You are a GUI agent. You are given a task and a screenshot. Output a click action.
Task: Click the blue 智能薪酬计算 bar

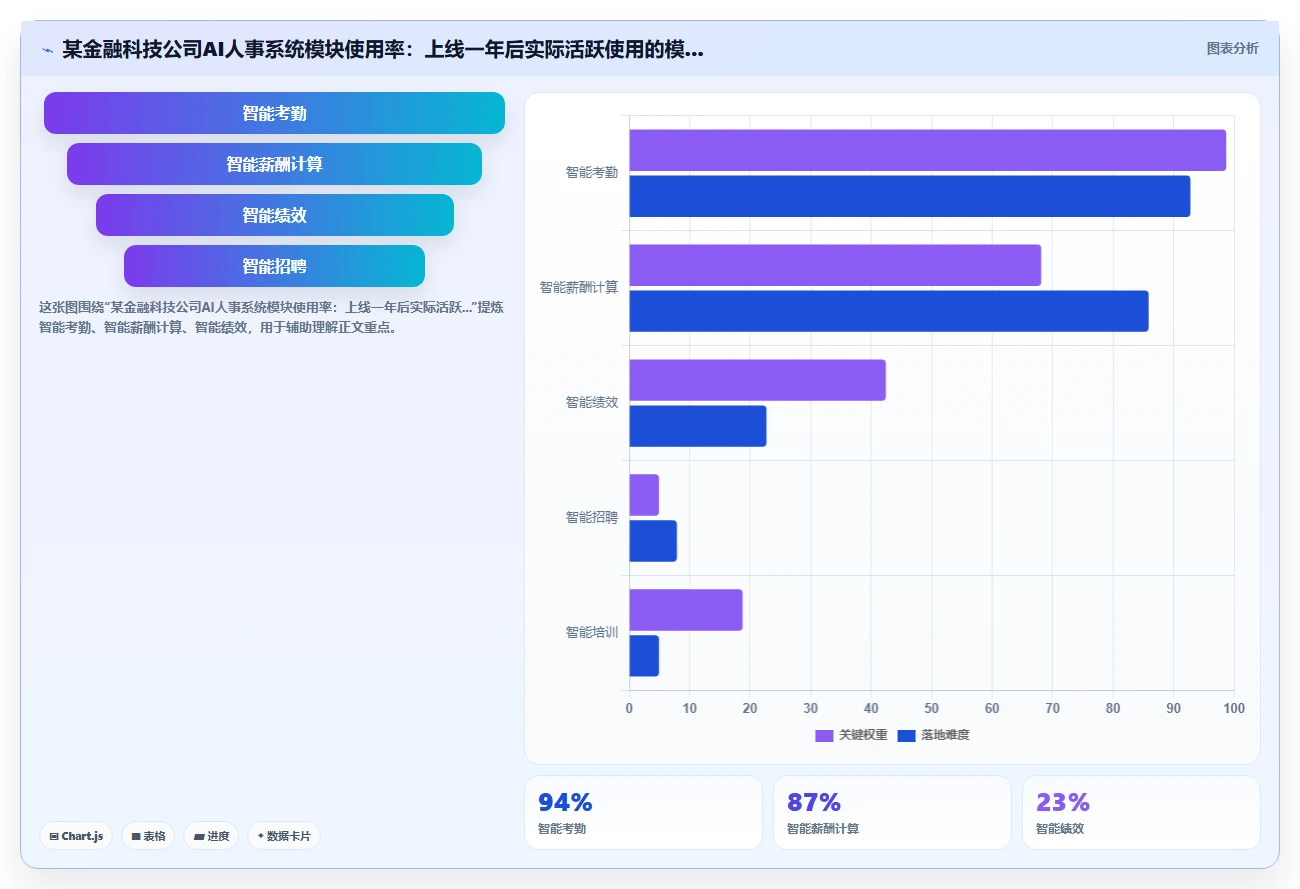[x=888, y=311]
